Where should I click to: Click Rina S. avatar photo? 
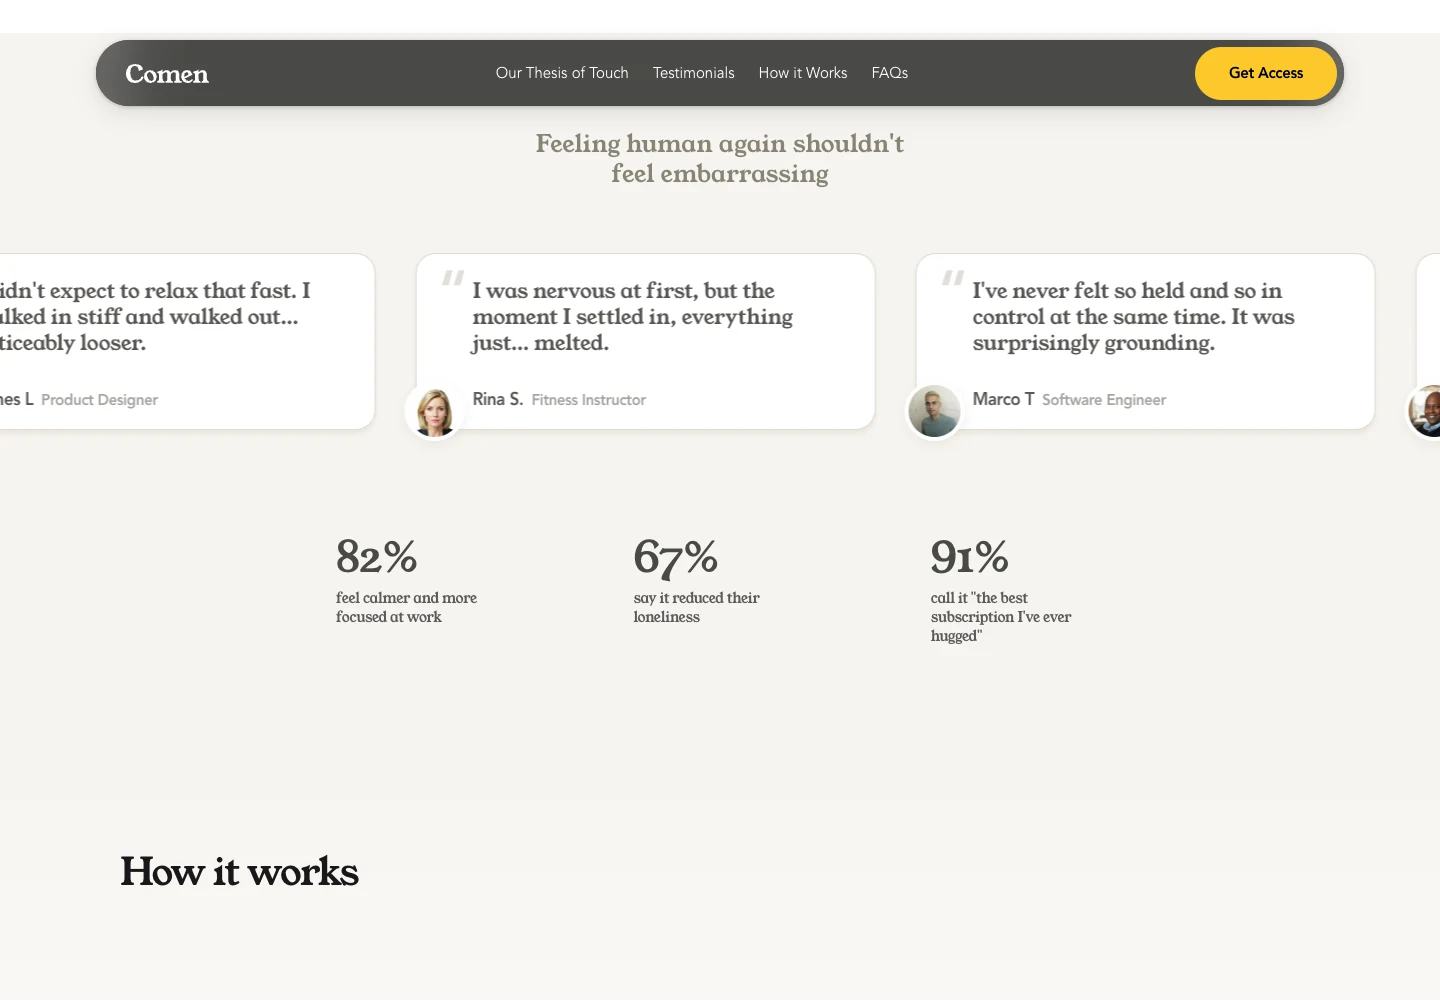[x=435, y=411]
